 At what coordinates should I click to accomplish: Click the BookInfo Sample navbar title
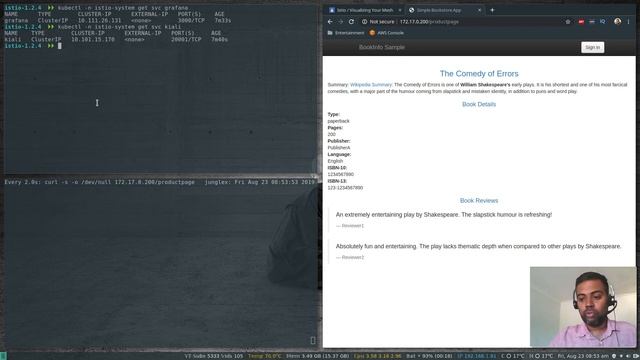(x=382, y=47)
